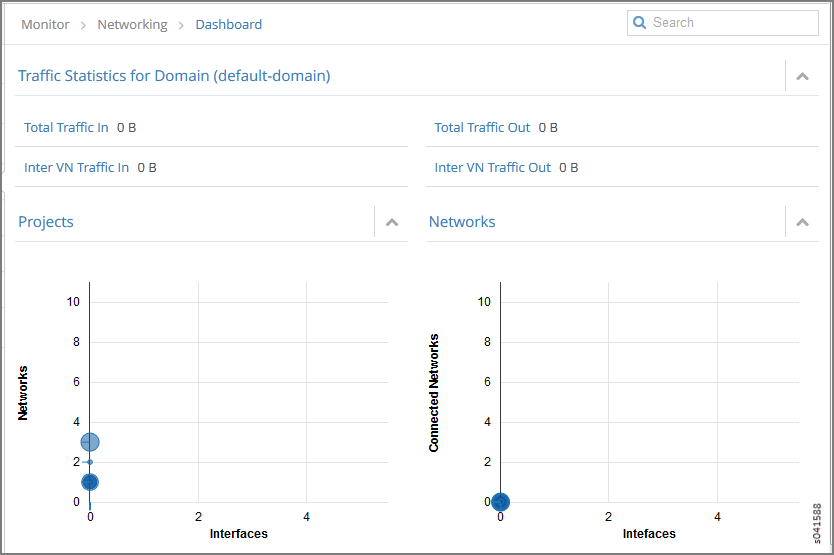Viewport: 834px width, 555px height.
Task: Open Networking in the breadcrumb
Action: coord(132,24)
